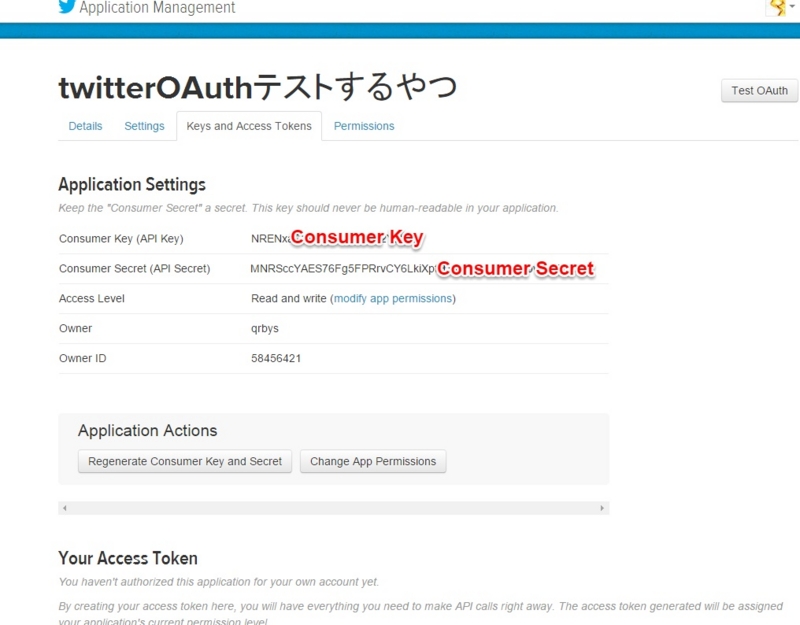Click the Application Management header title
800x625 pixels.
coord(157,8)
